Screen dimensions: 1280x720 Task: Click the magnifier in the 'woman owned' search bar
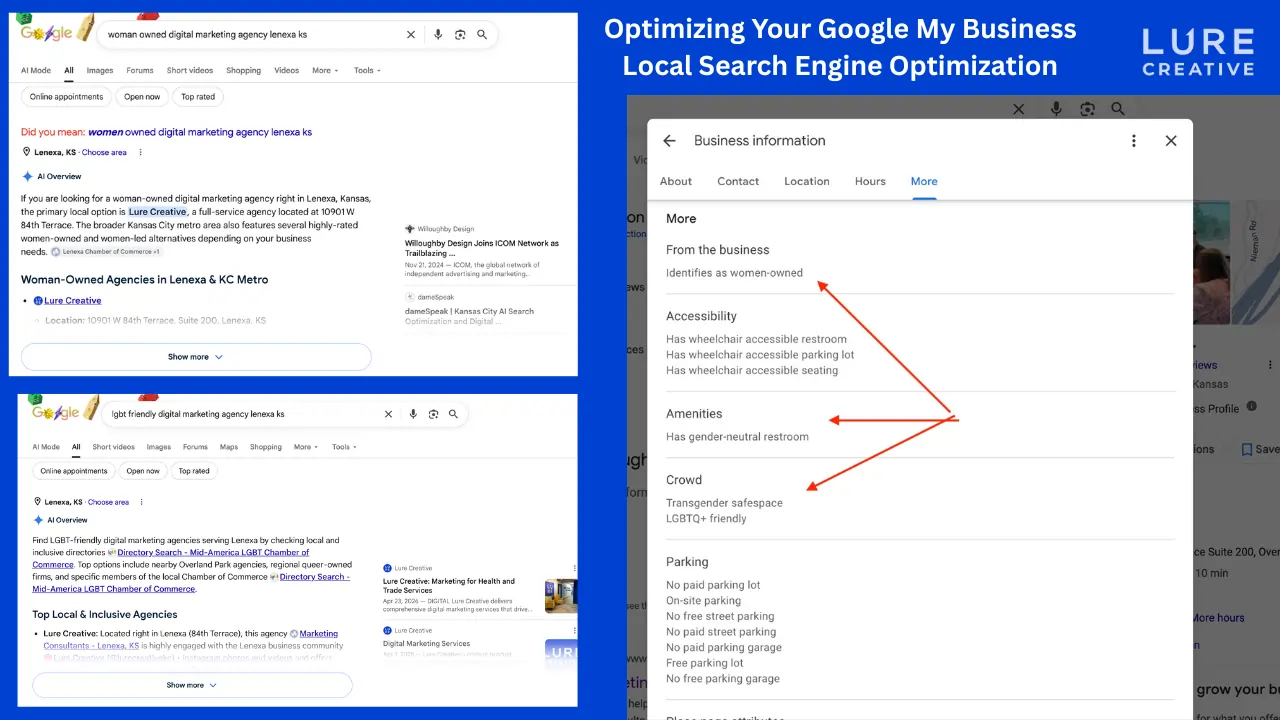point(482,34)
